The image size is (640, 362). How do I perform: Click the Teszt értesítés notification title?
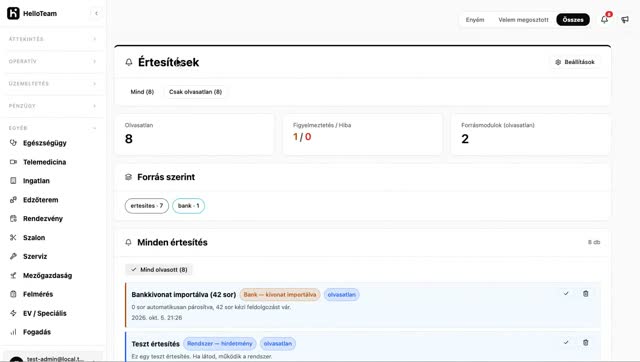pos(156,344)
